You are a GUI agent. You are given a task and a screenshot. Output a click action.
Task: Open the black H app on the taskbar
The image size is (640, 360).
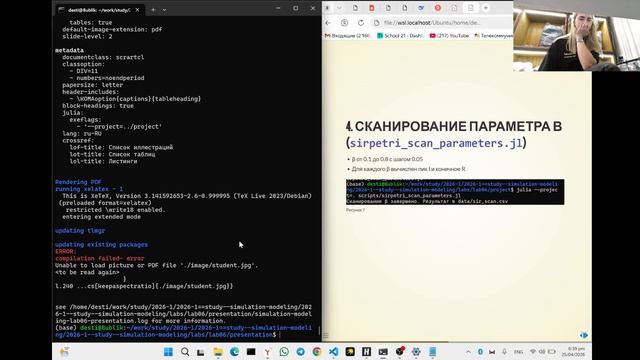pyautogui.click(x=367, y=352)
